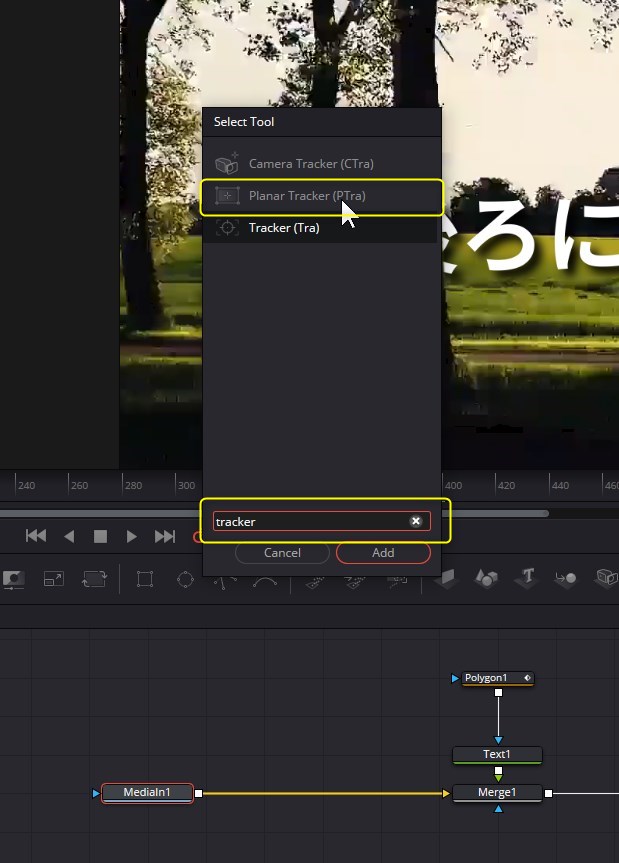Click the Text1 output square
Image resolution: width=619 pixels, height=863 pixels.
tap(499, 770)
